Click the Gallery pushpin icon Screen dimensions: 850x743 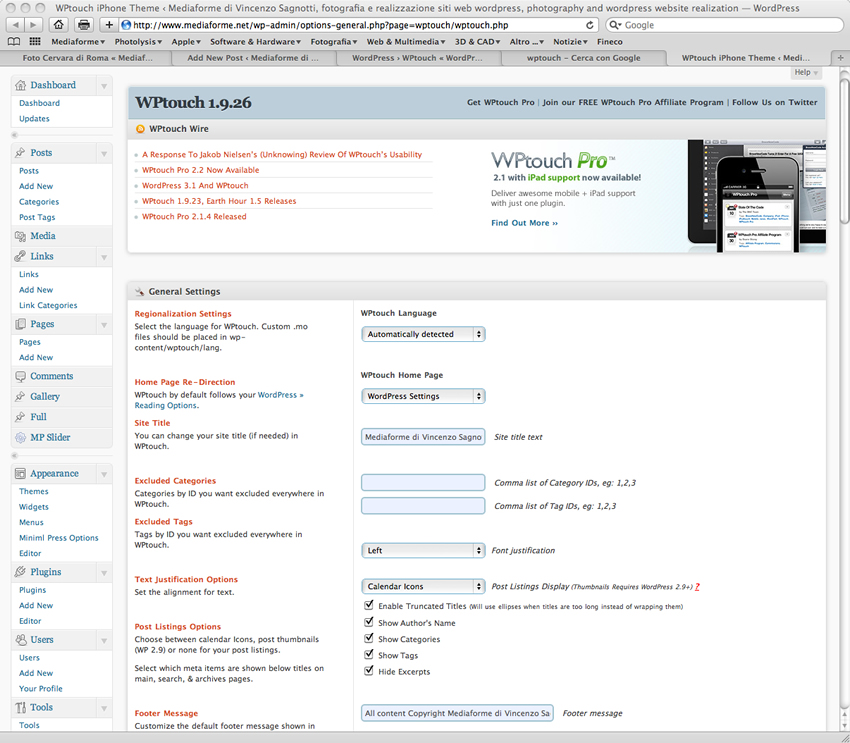[21, 397]
